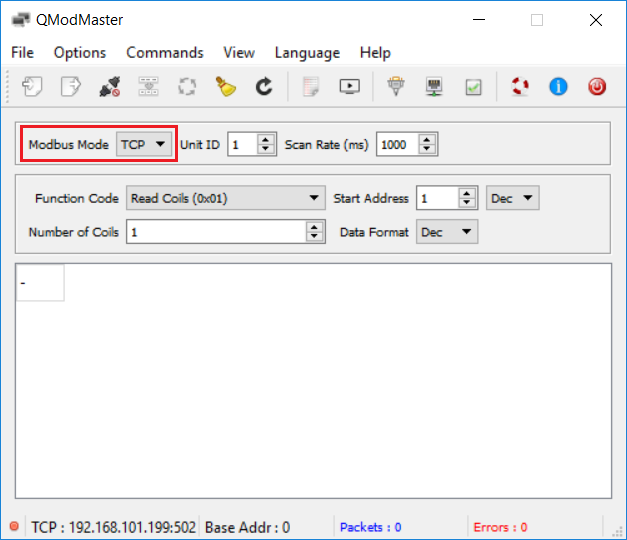Click the Scan Rate (ms) label
Image resolution: width=627 pixels, height=540 pixels.
click(326, 144)
